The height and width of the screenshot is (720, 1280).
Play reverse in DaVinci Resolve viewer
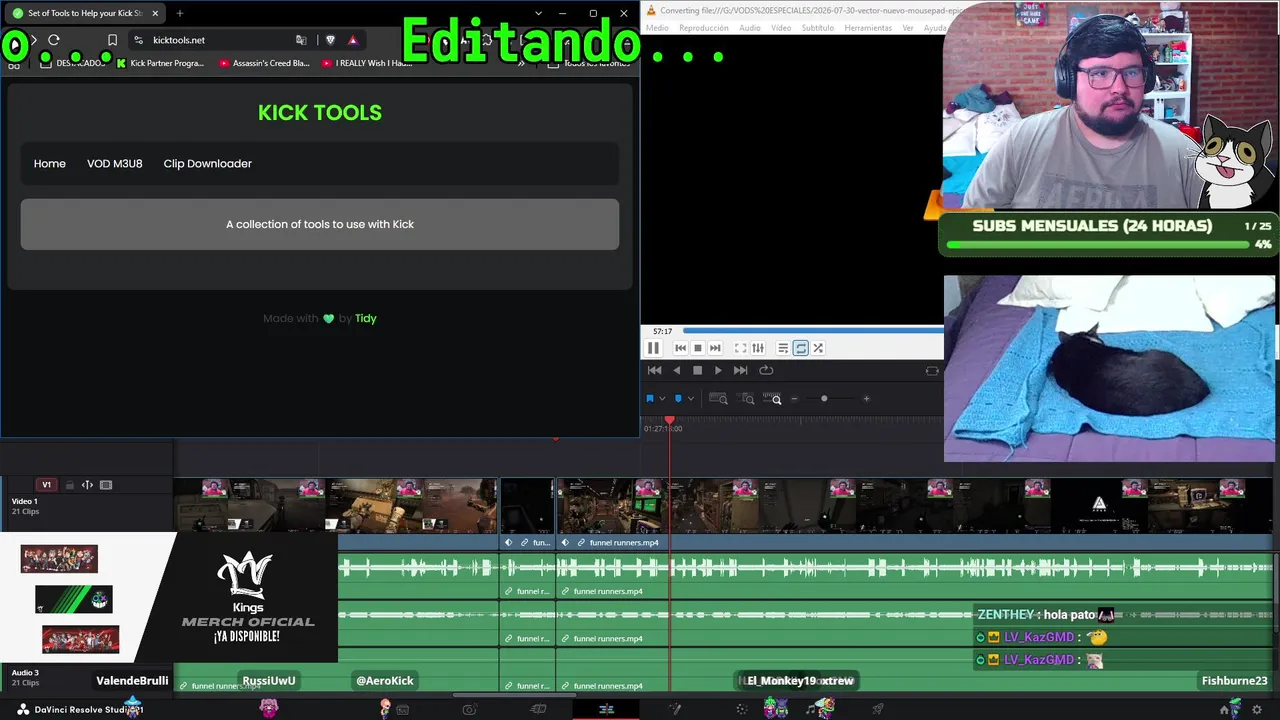click(677, 370)
